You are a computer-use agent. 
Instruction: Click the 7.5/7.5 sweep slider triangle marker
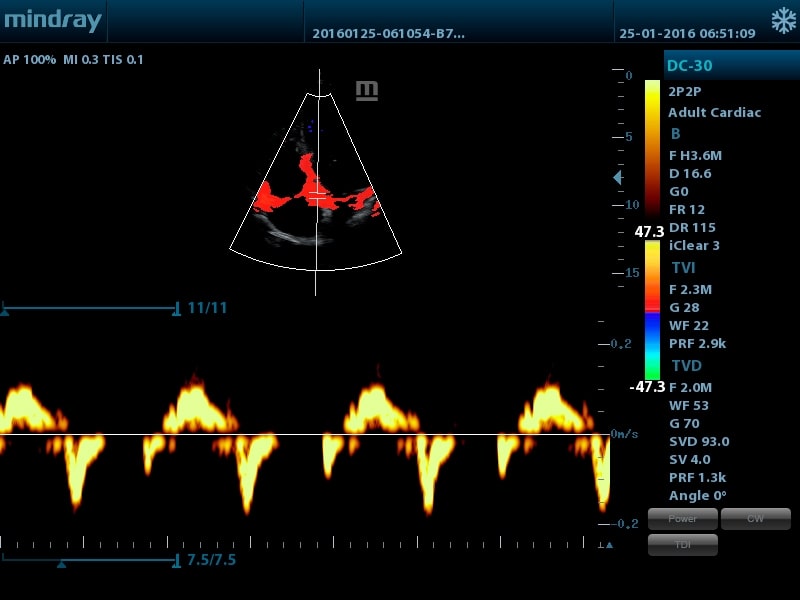click(61, 564)
